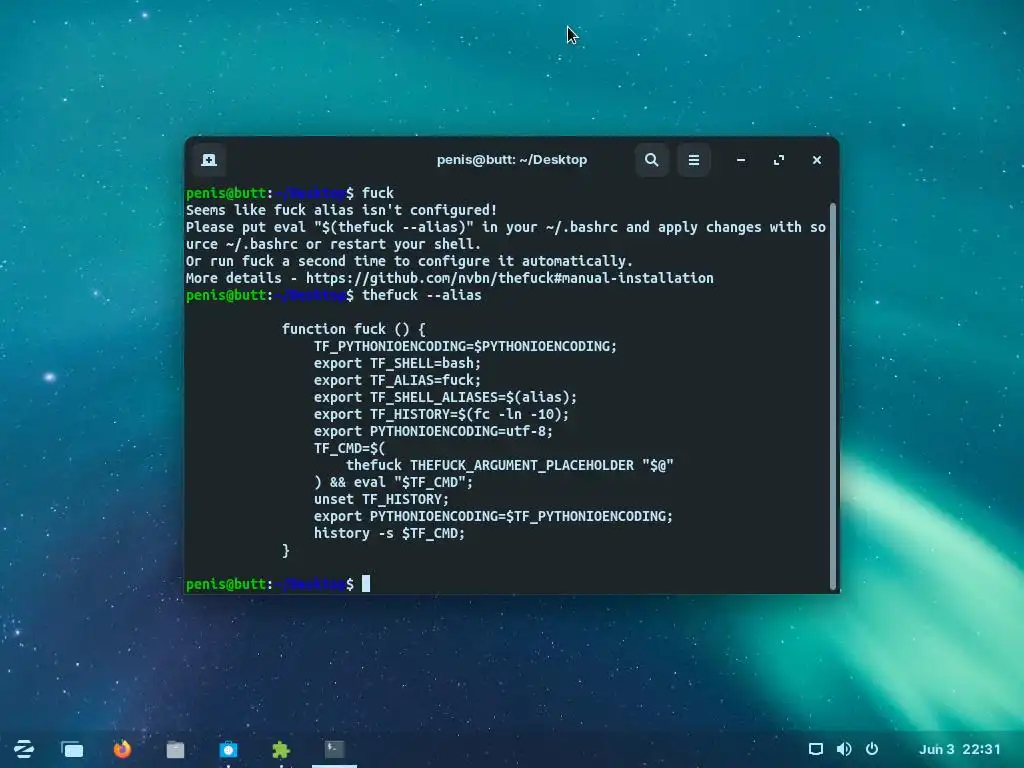
Task: Open the terminal search
Action: [x=651, y=160]
